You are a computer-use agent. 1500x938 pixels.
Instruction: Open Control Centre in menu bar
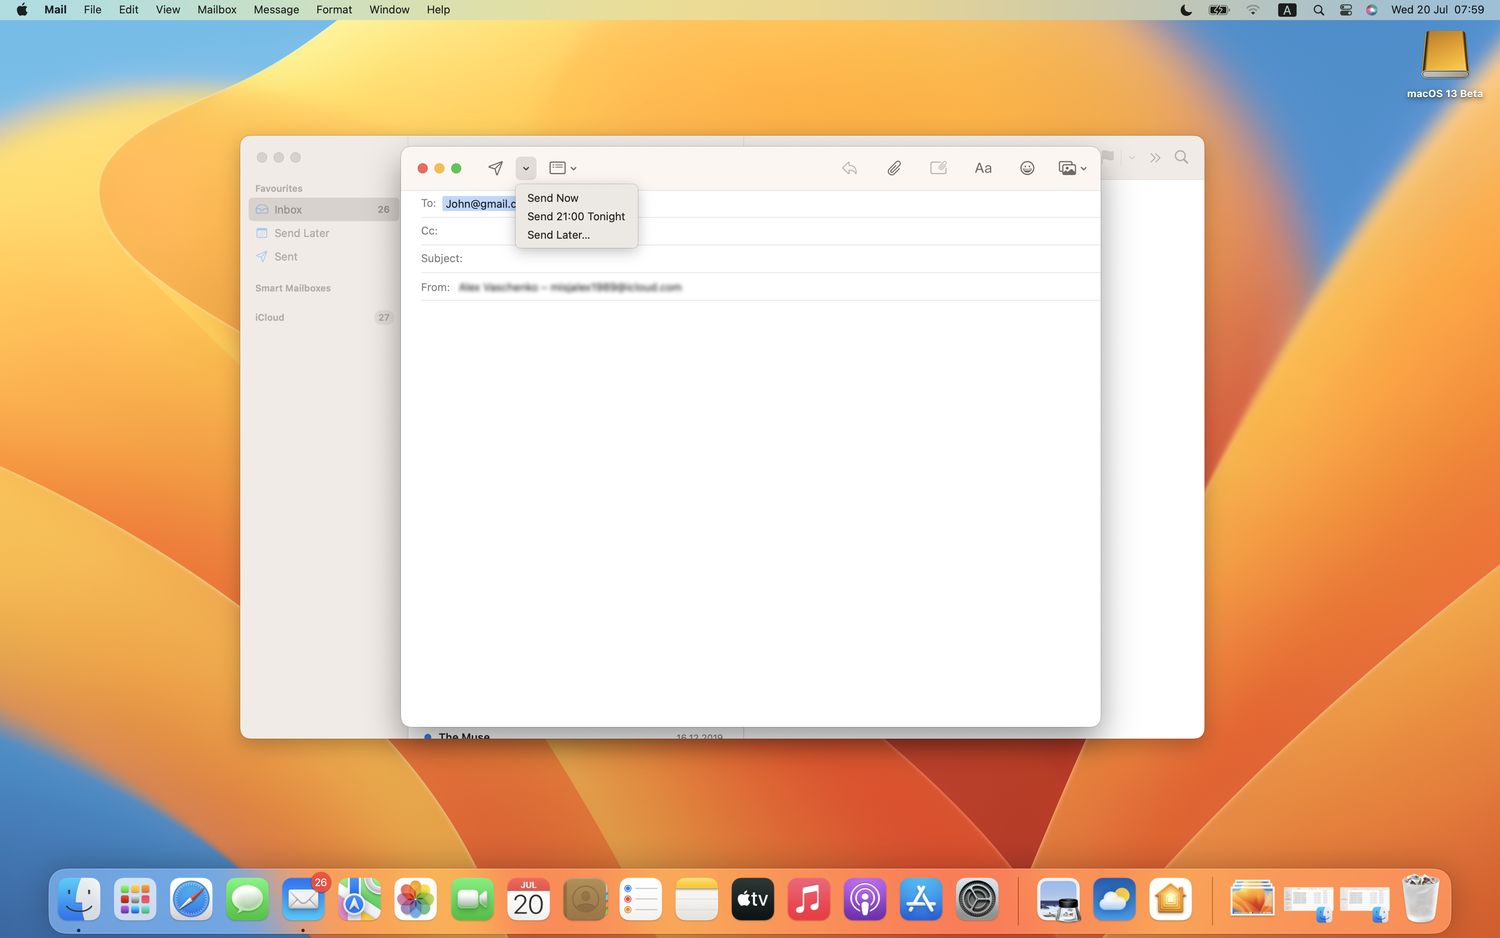click(1346, 10)
